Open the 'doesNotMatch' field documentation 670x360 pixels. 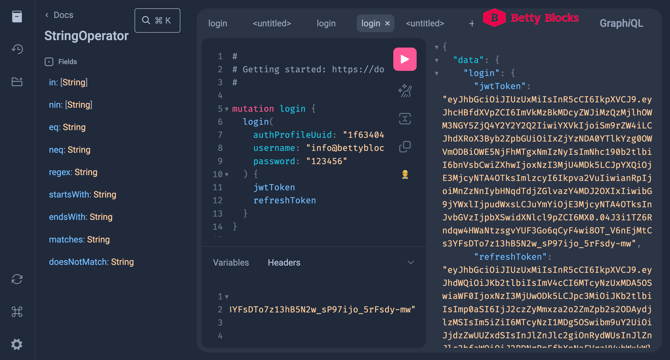[79, 262]
